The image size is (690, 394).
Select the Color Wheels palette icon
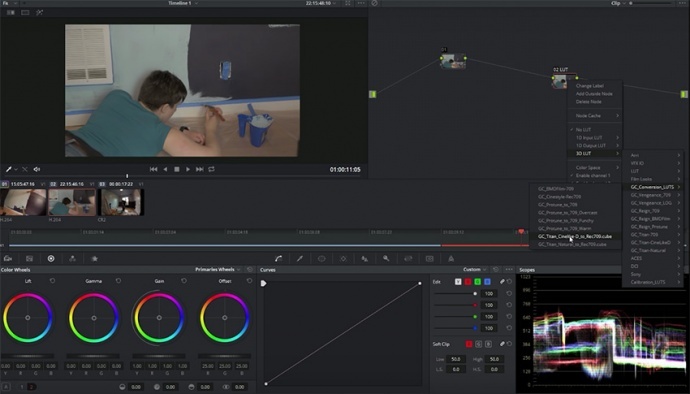coord(51,258)
